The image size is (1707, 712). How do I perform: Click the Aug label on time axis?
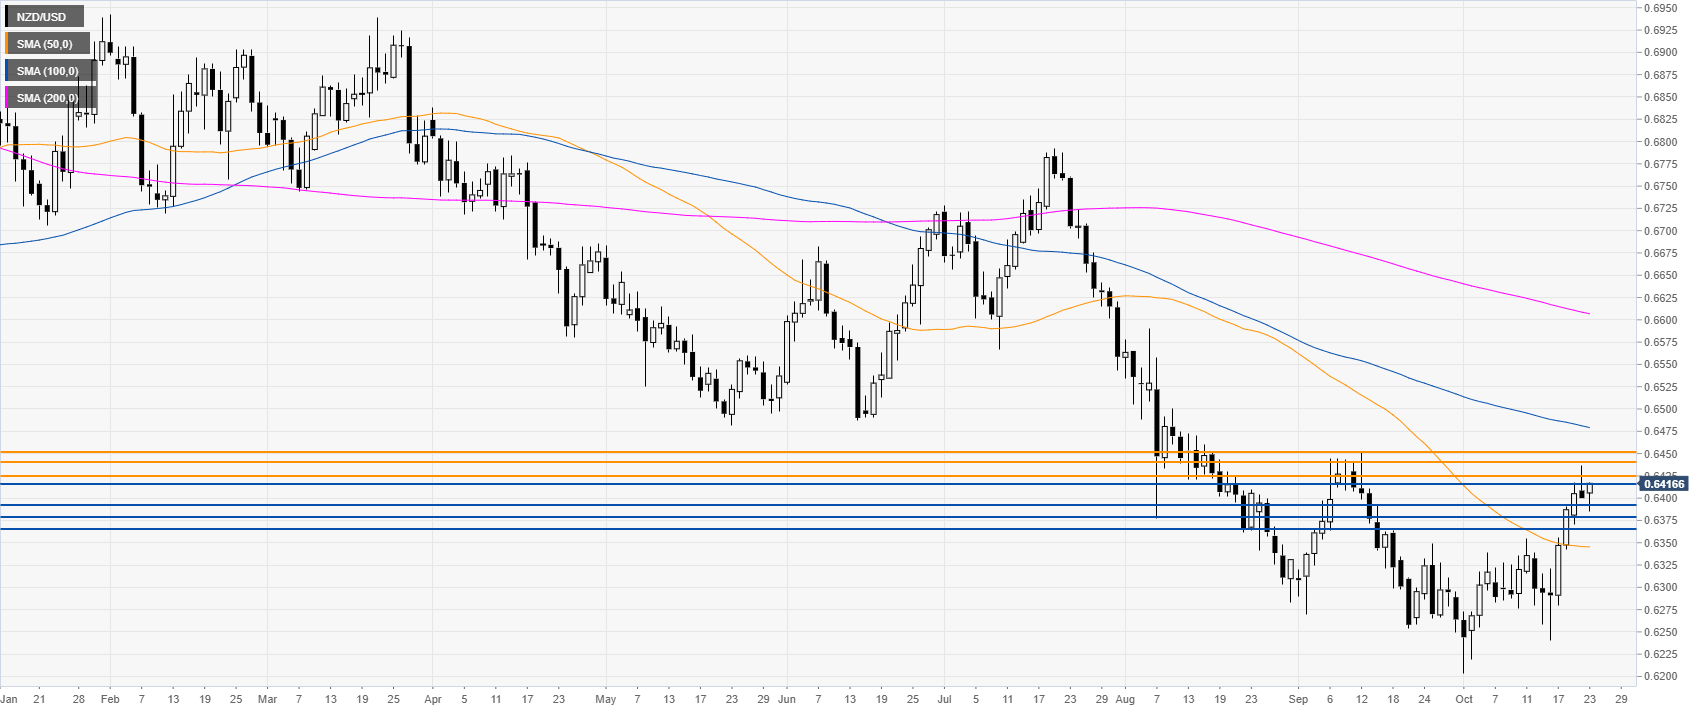(x=1125, y=699)
